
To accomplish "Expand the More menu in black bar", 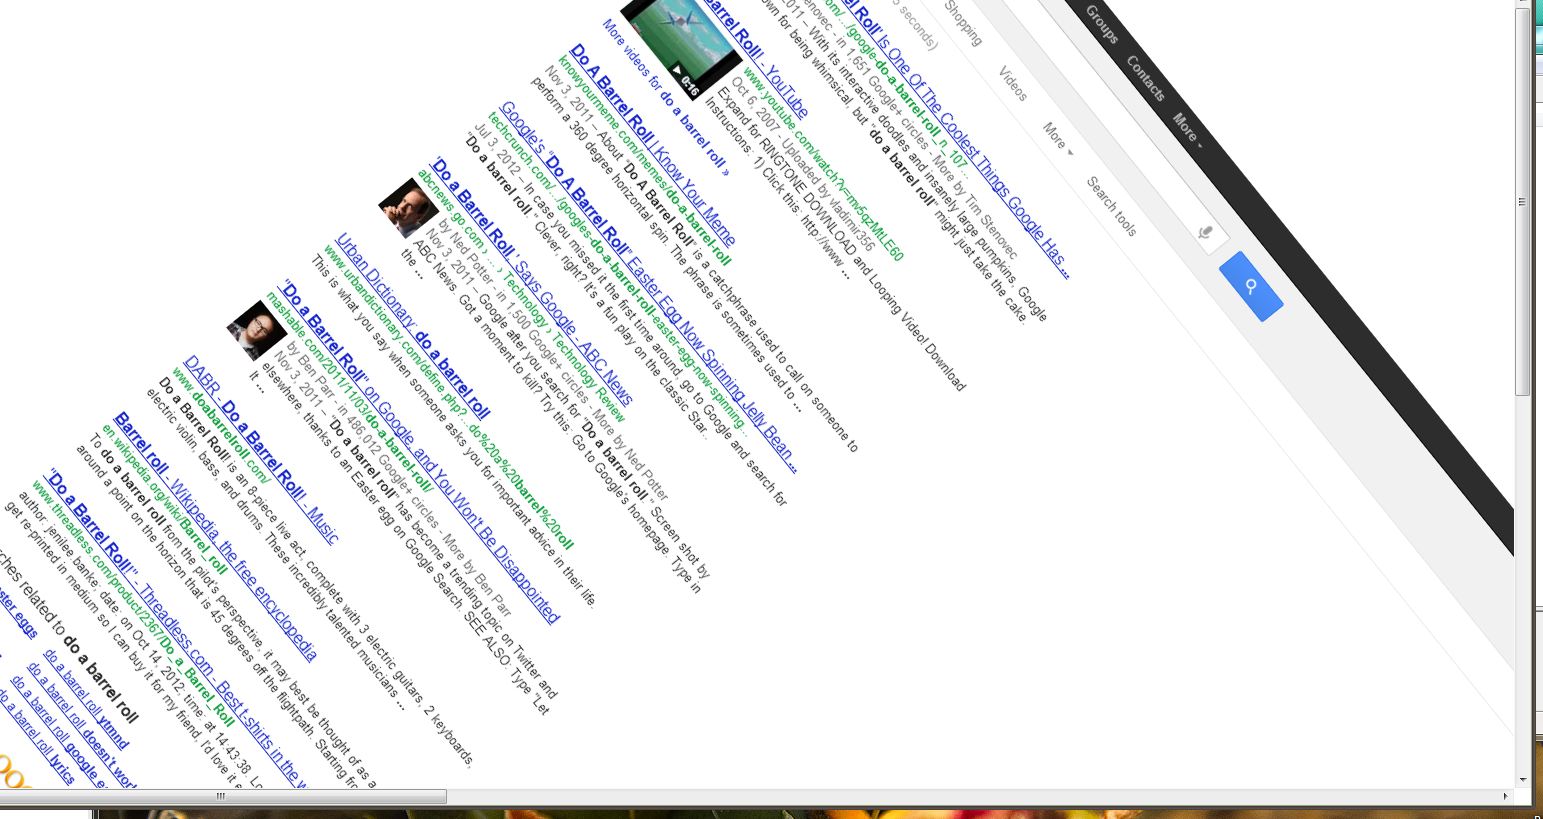I will point(1187,129).
